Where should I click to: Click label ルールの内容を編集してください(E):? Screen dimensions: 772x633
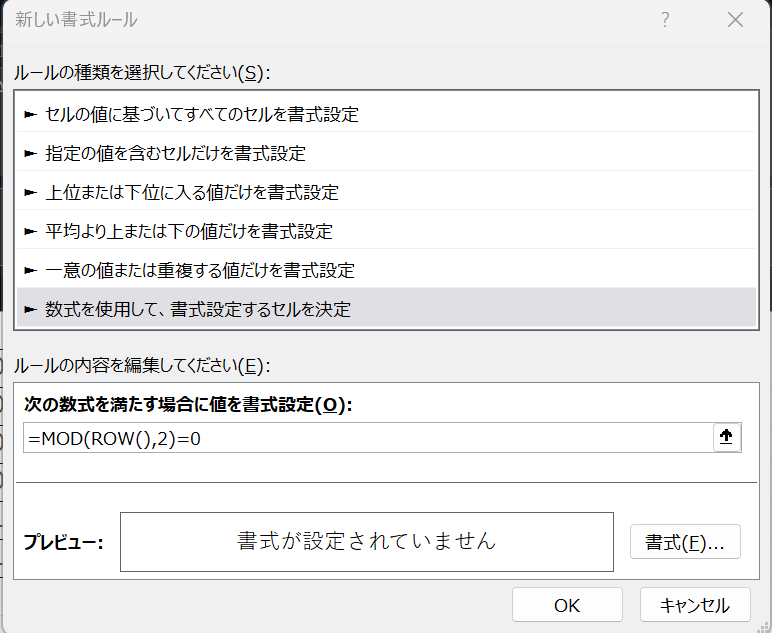[142, 366]
